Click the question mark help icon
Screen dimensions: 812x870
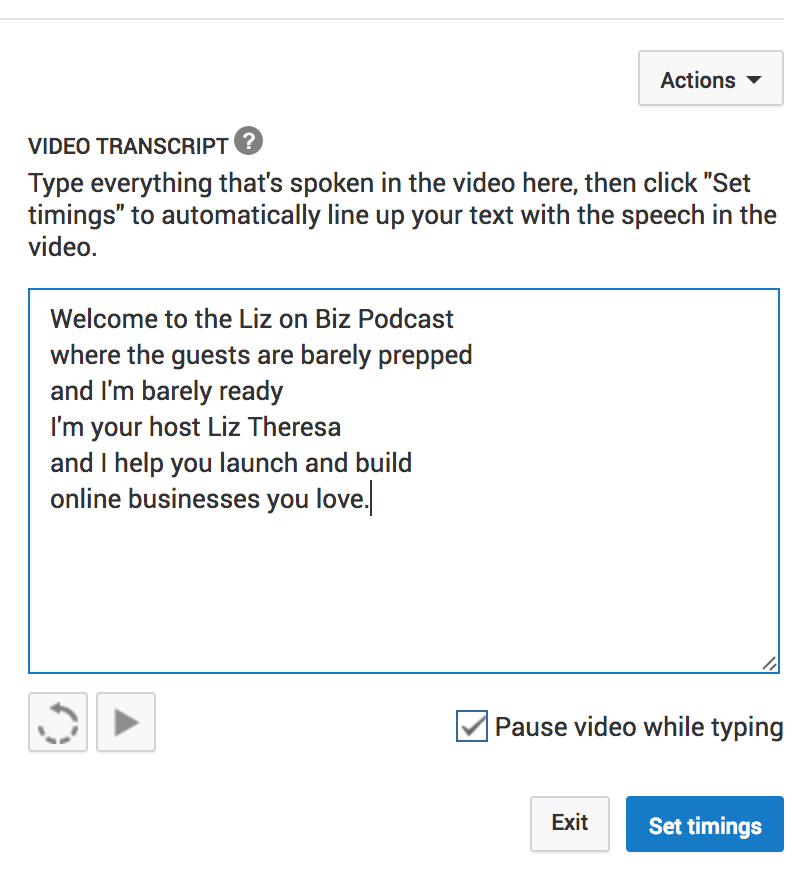pos(246,141)
